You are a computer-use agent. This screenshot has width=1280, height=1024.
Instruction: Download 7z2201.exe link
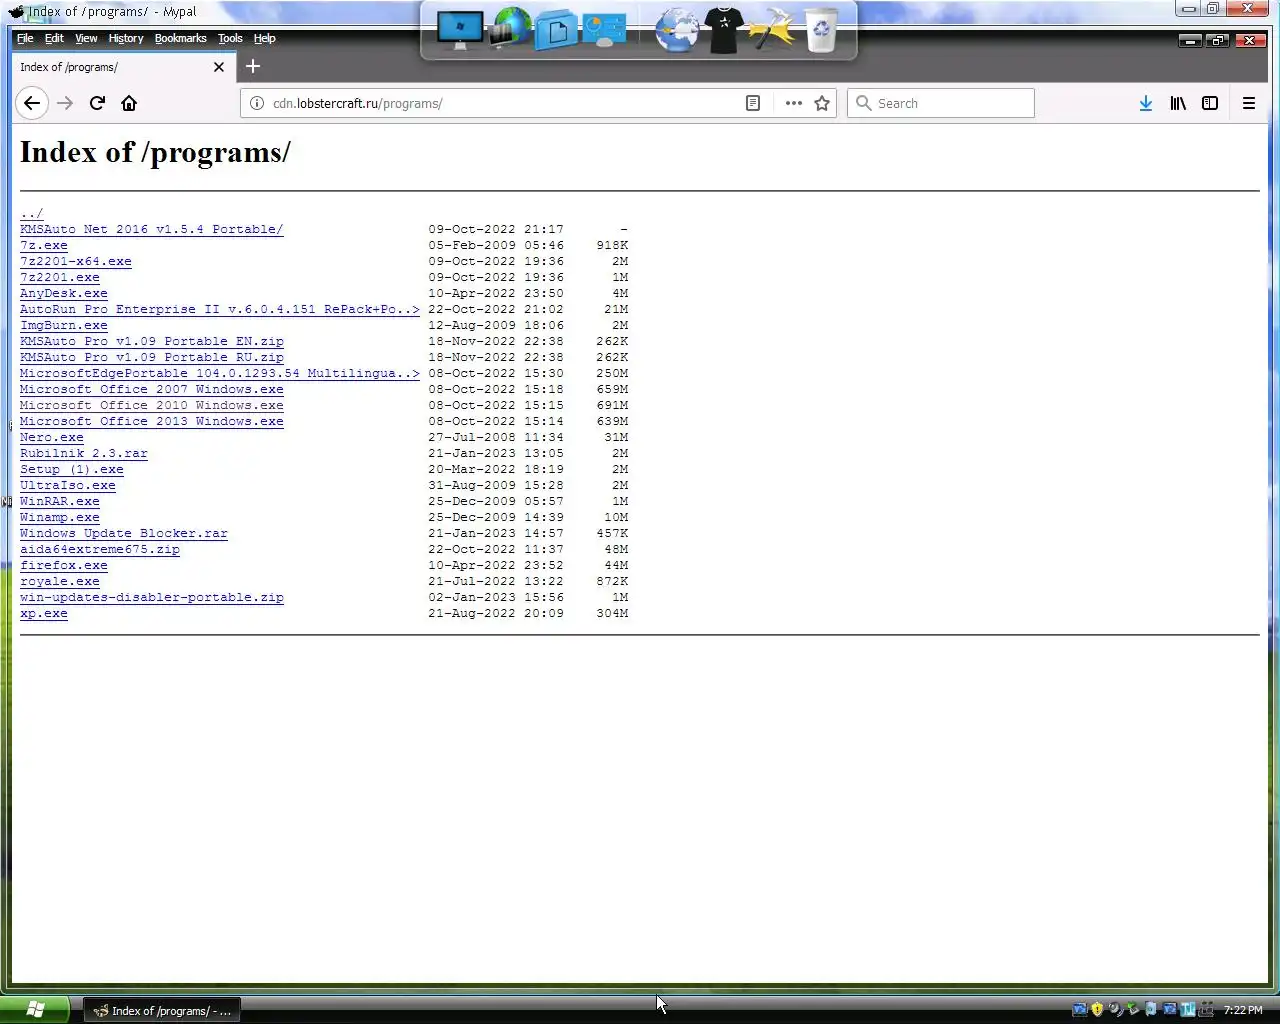(60, 277)
